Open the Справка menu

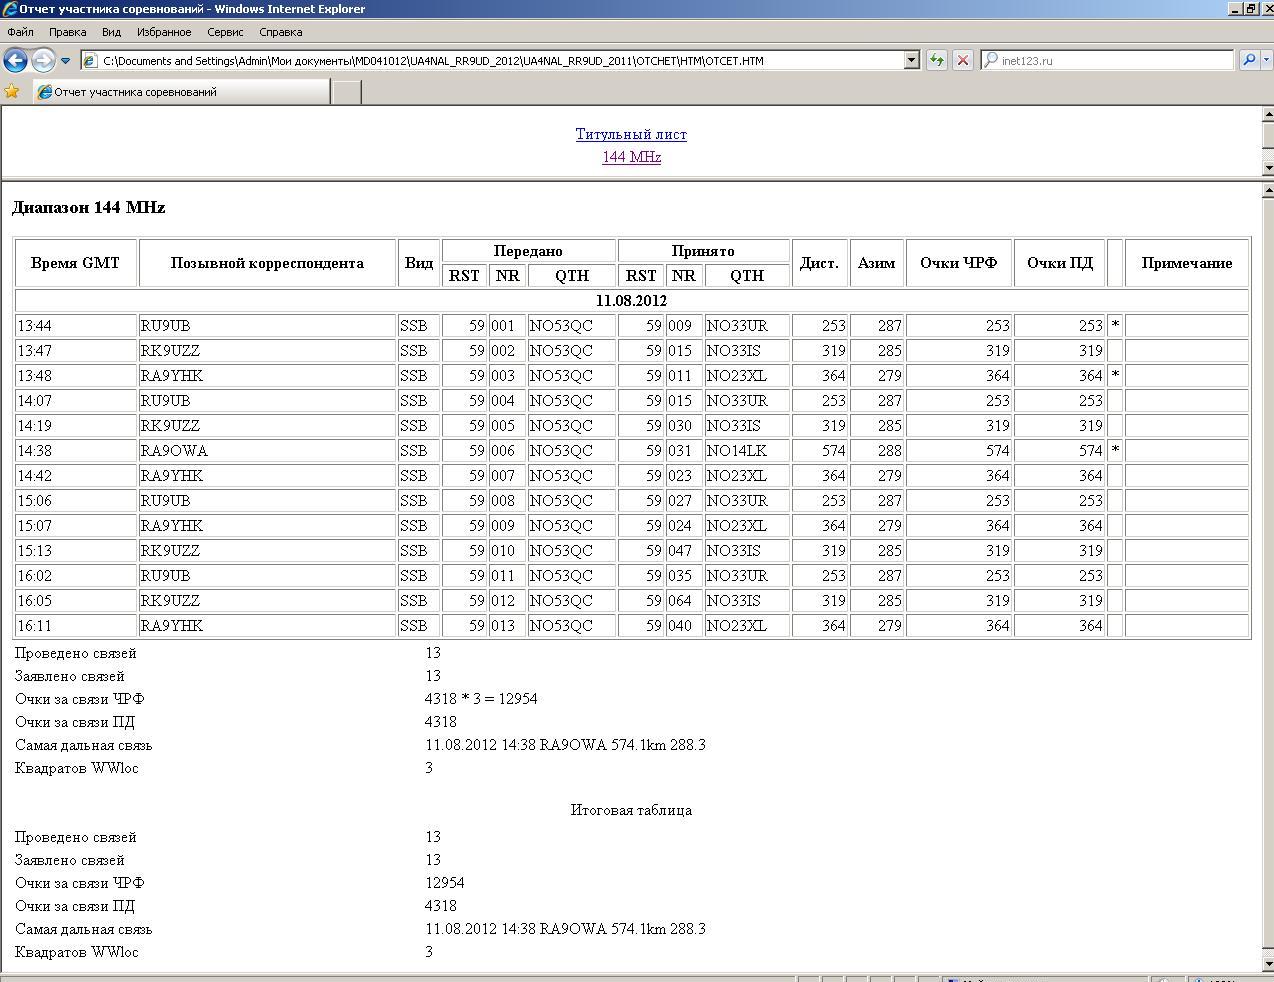click(280, 32)
